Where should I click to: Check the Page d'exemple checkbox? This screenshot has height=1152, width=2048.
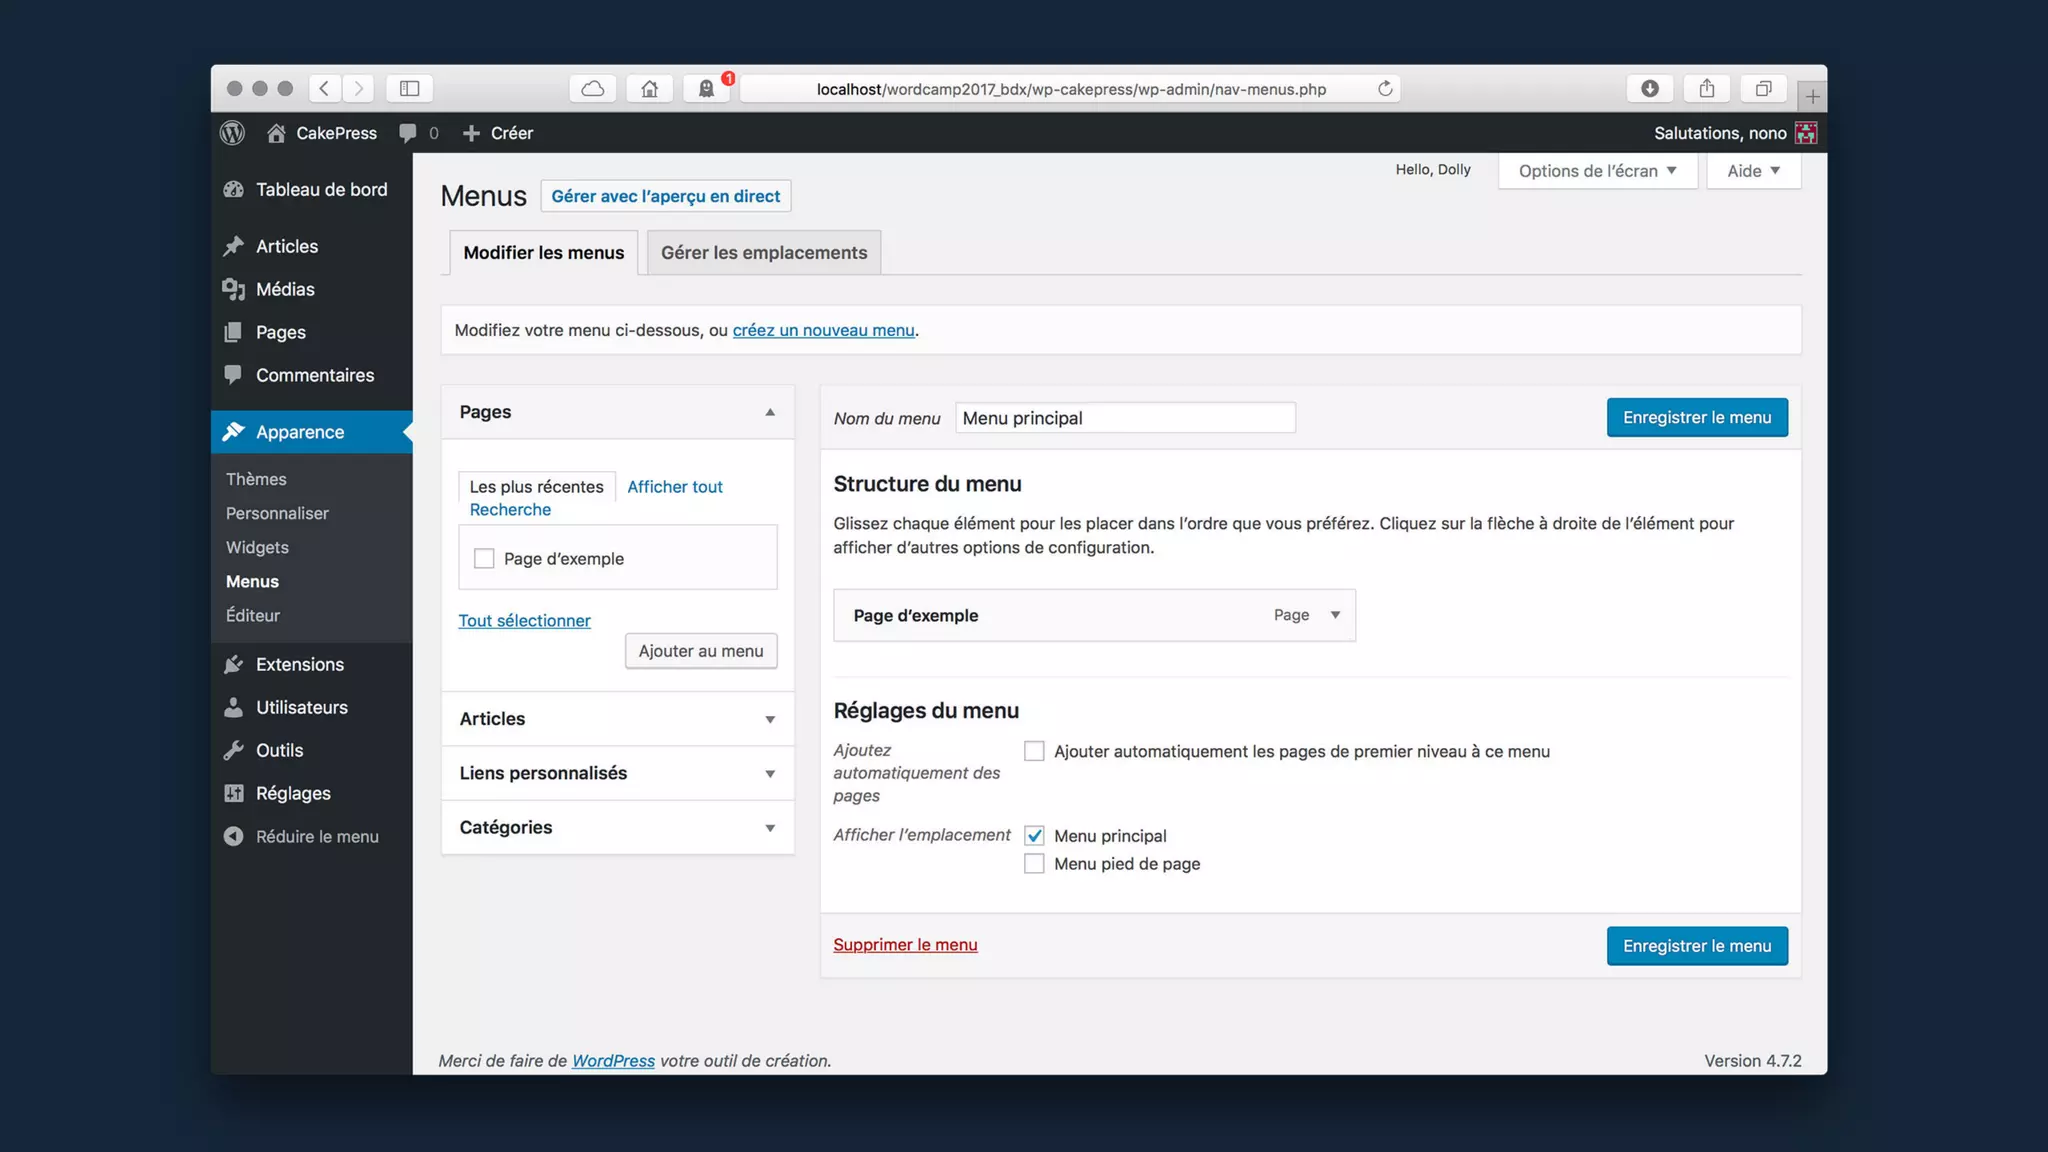[x=484, y=559]
